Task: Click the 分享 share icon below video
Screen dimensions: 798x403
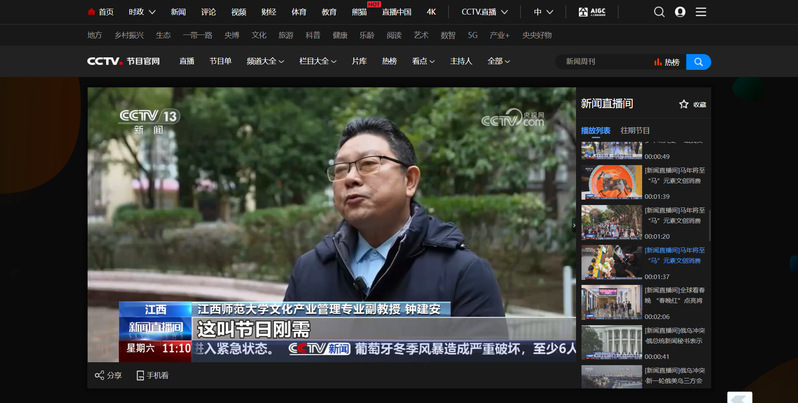Action: coord(99,376)
